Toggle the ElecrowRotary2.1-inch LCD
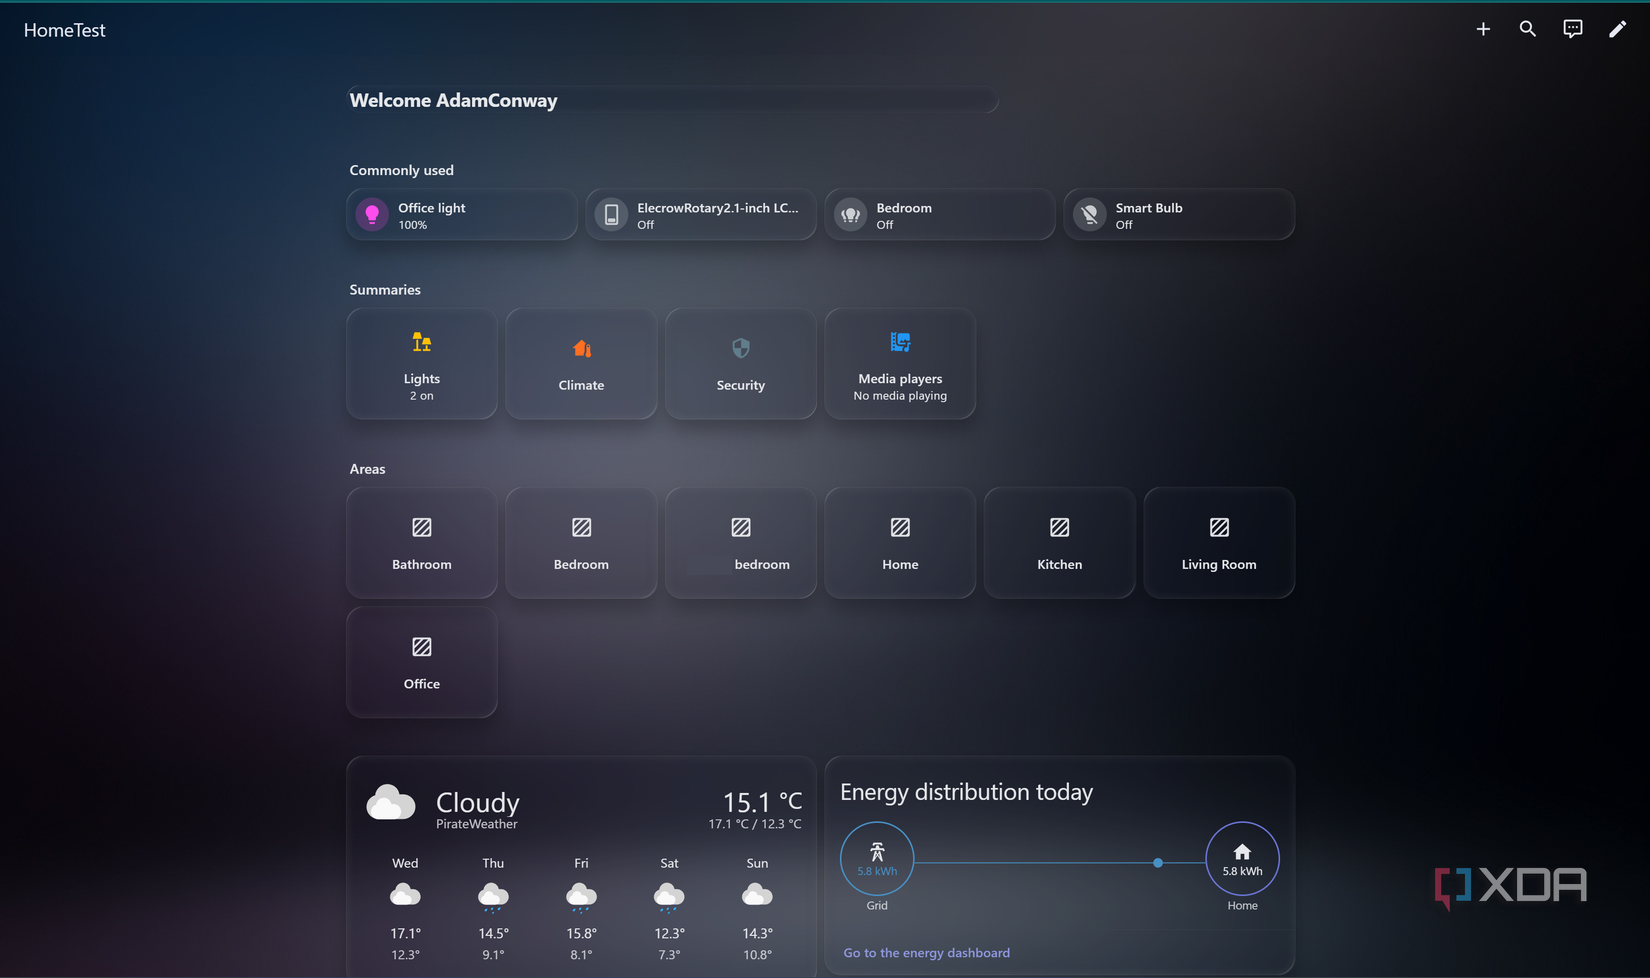The image size is (1650, 978). [x=700, y=214]
